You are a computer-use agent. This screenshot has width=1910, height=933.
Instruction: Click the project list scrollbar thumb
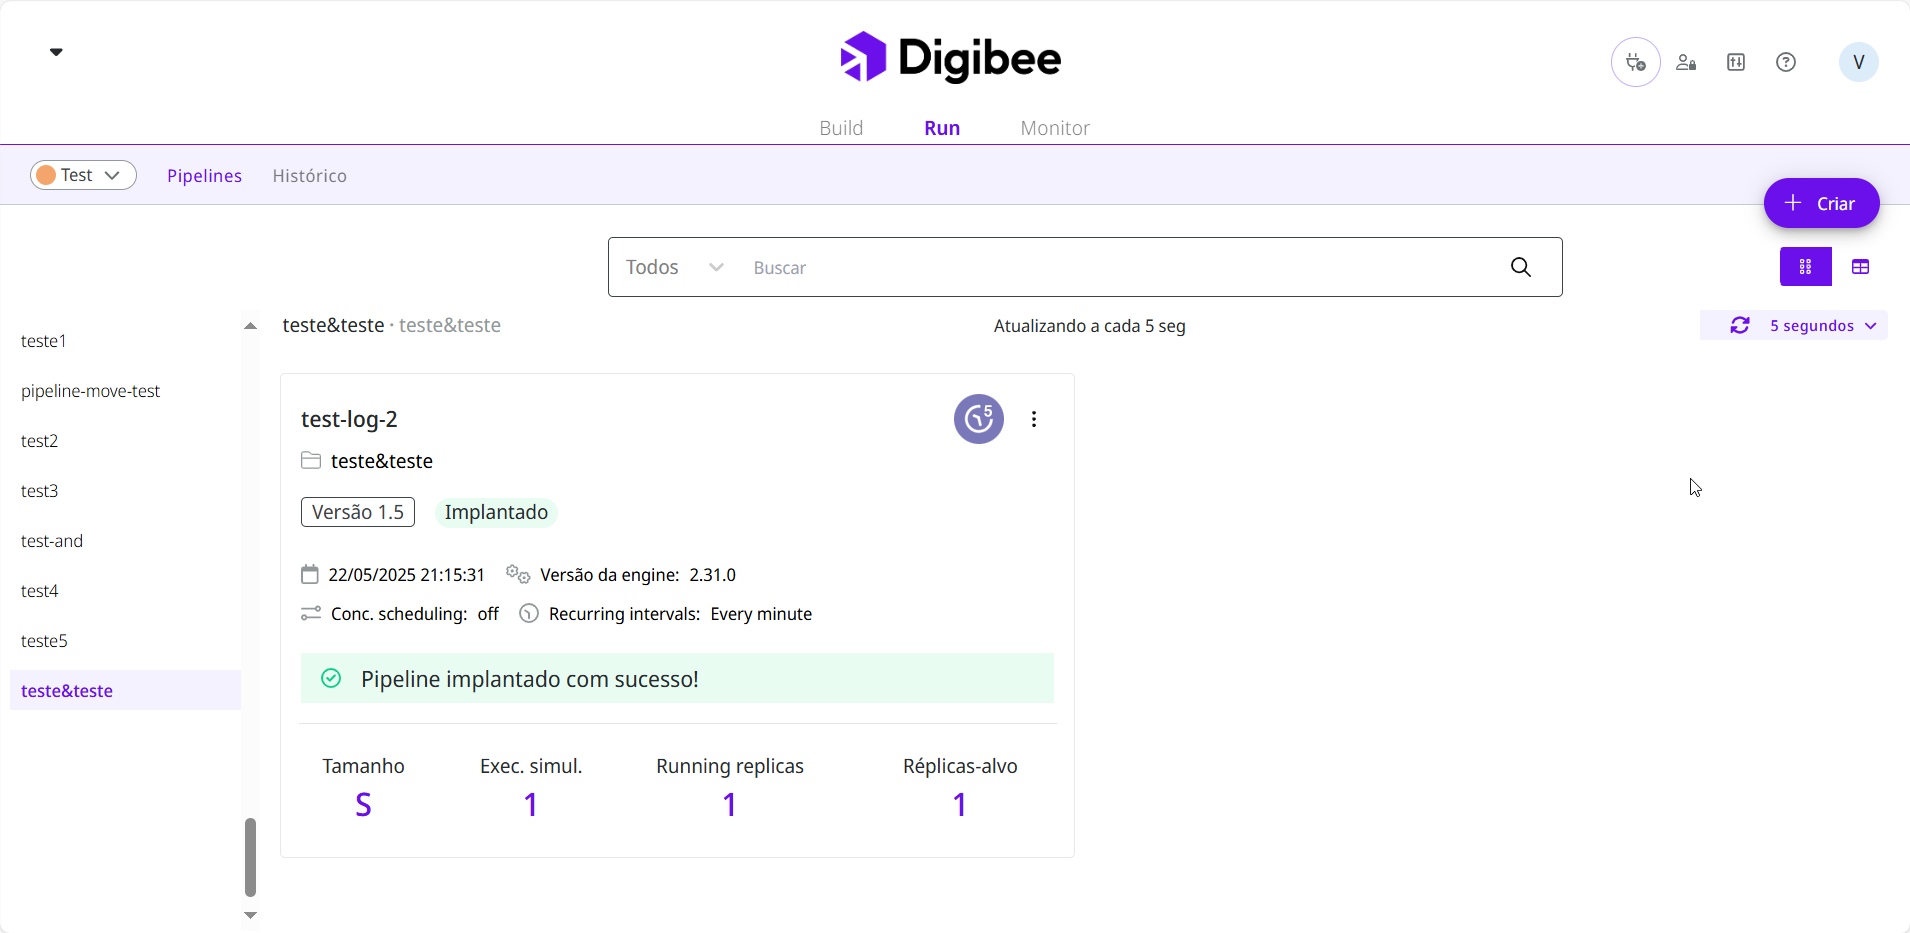click(250, 857)
